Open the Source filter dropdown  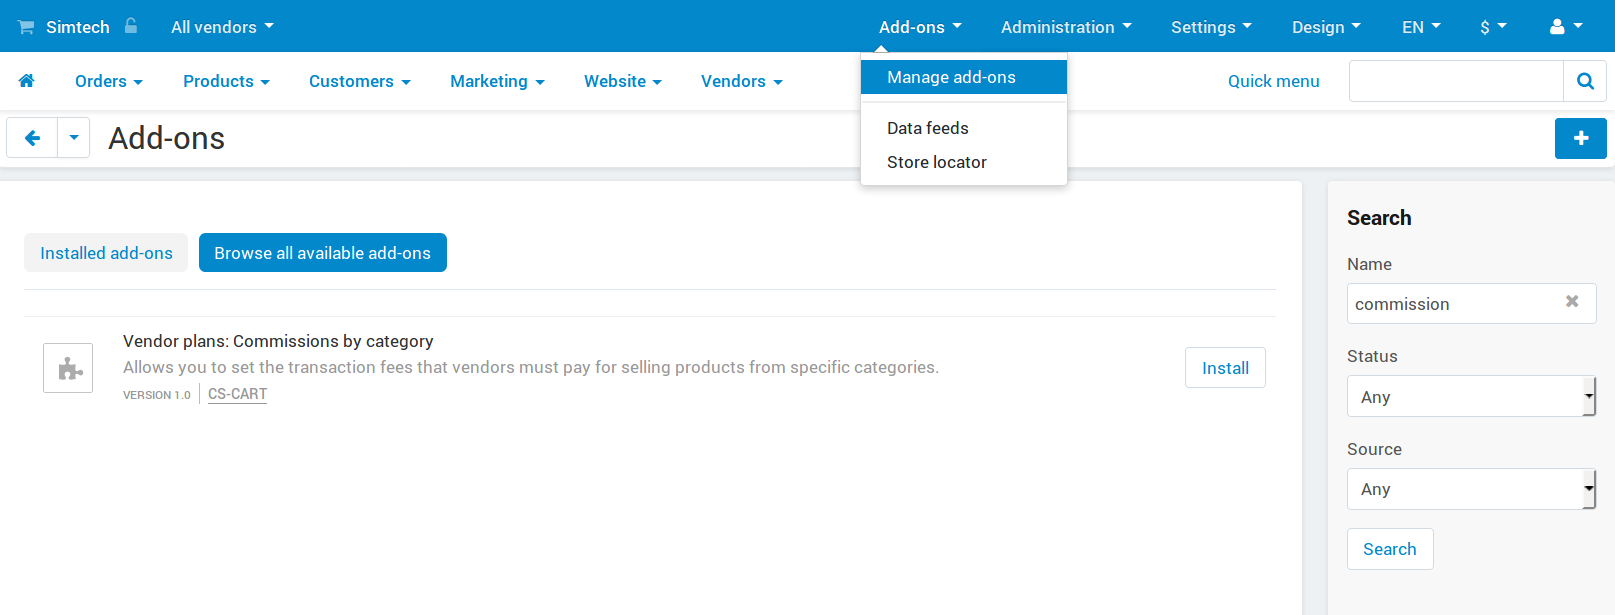pyautogui.click(x=1471, y=489)
